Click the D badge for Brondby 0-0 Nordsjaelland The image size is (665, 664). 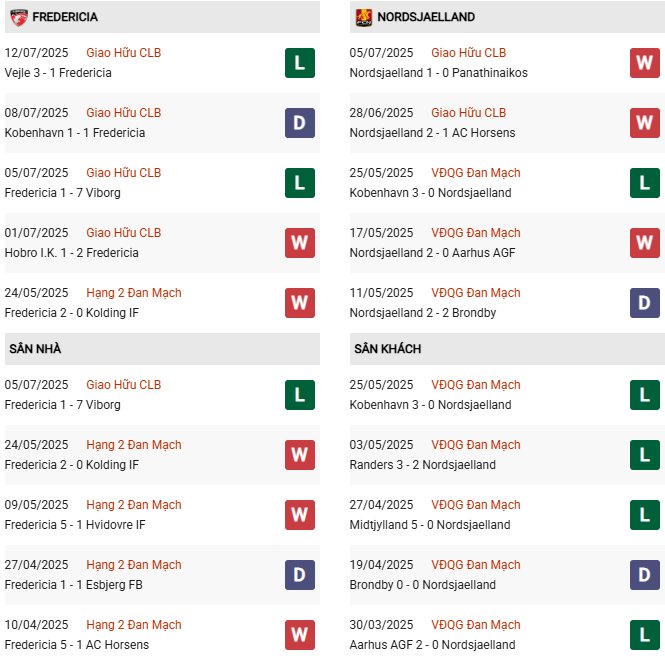click(644, 575)
